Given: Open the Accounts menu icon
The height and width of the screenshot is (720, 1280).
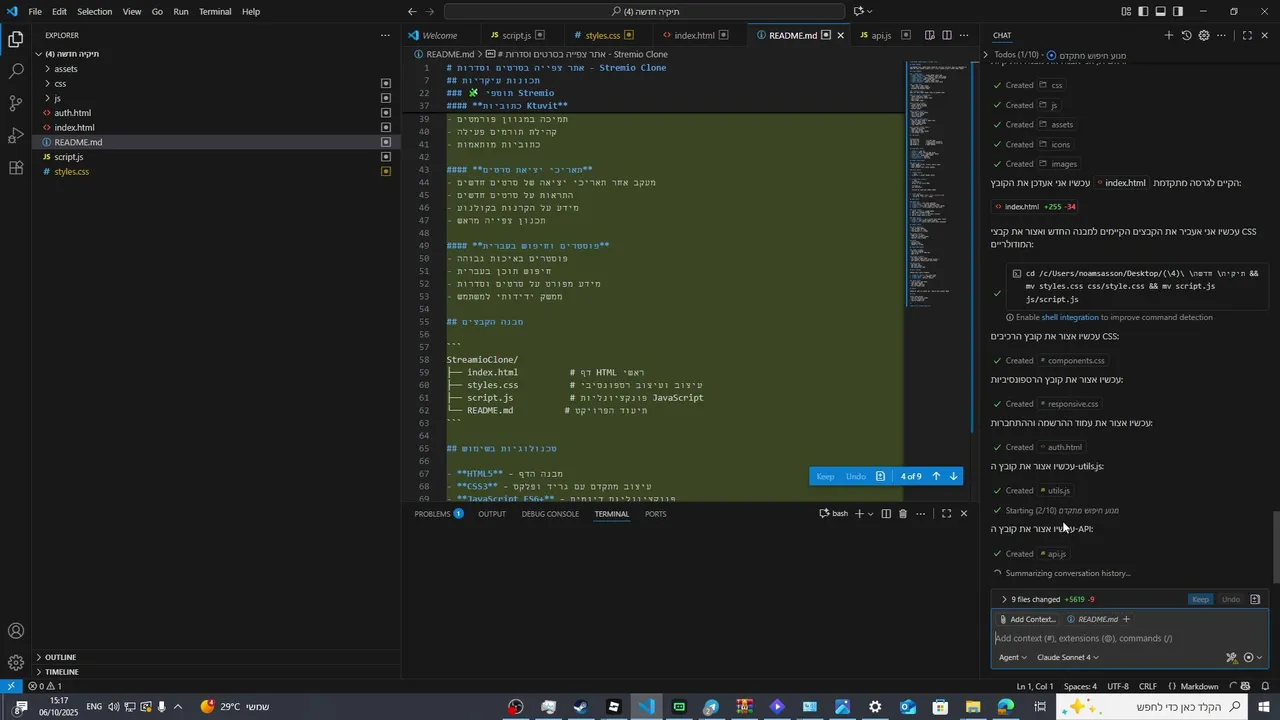Looking at the screenshot, I should tap(16, 631).
